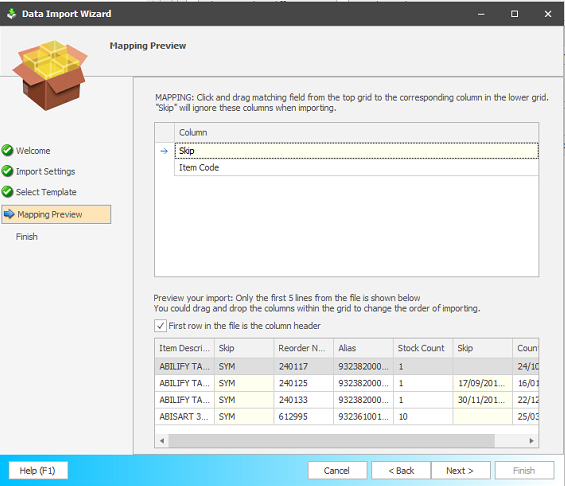Screen dimensions: 565x486
Task: Click the package box wizard image
Action: 50,75
